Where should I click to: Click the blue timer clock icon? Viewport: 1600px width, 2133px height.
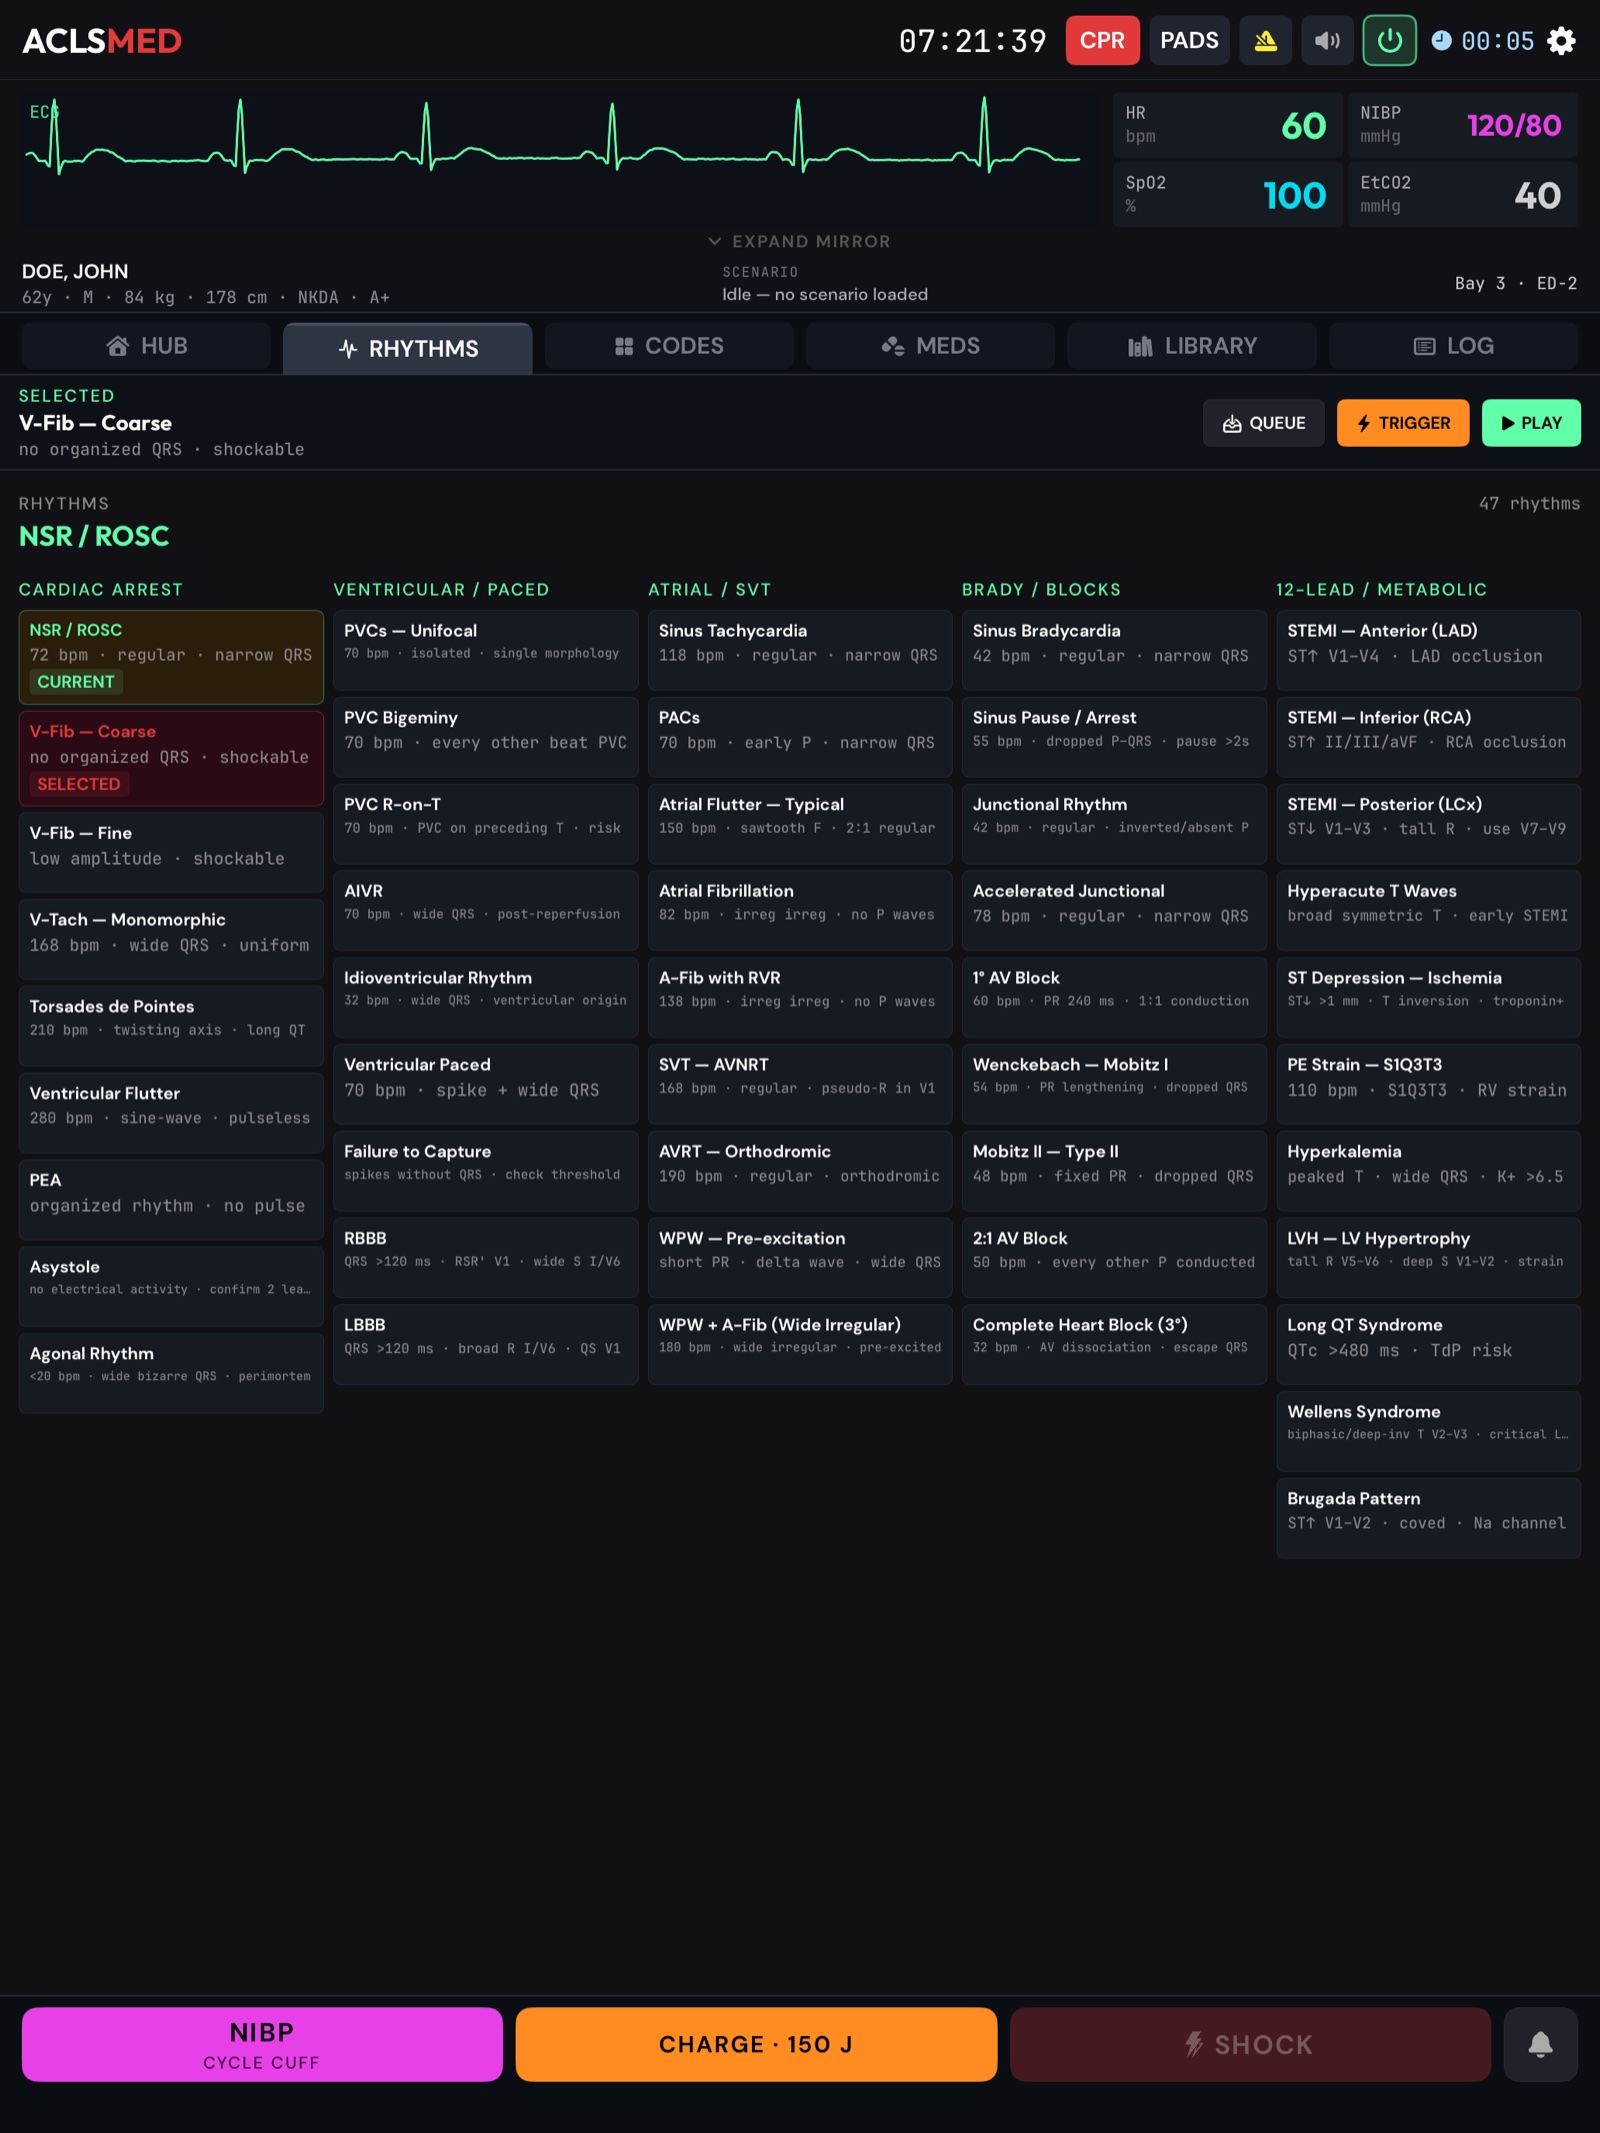point(1441,40)
